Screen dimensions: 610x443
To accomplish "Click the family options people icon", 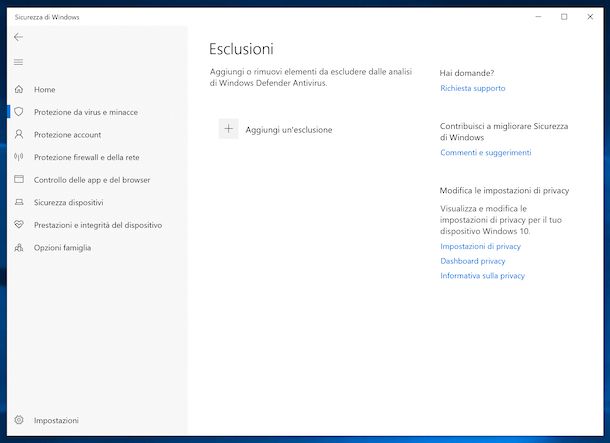I will pos(19,247).
